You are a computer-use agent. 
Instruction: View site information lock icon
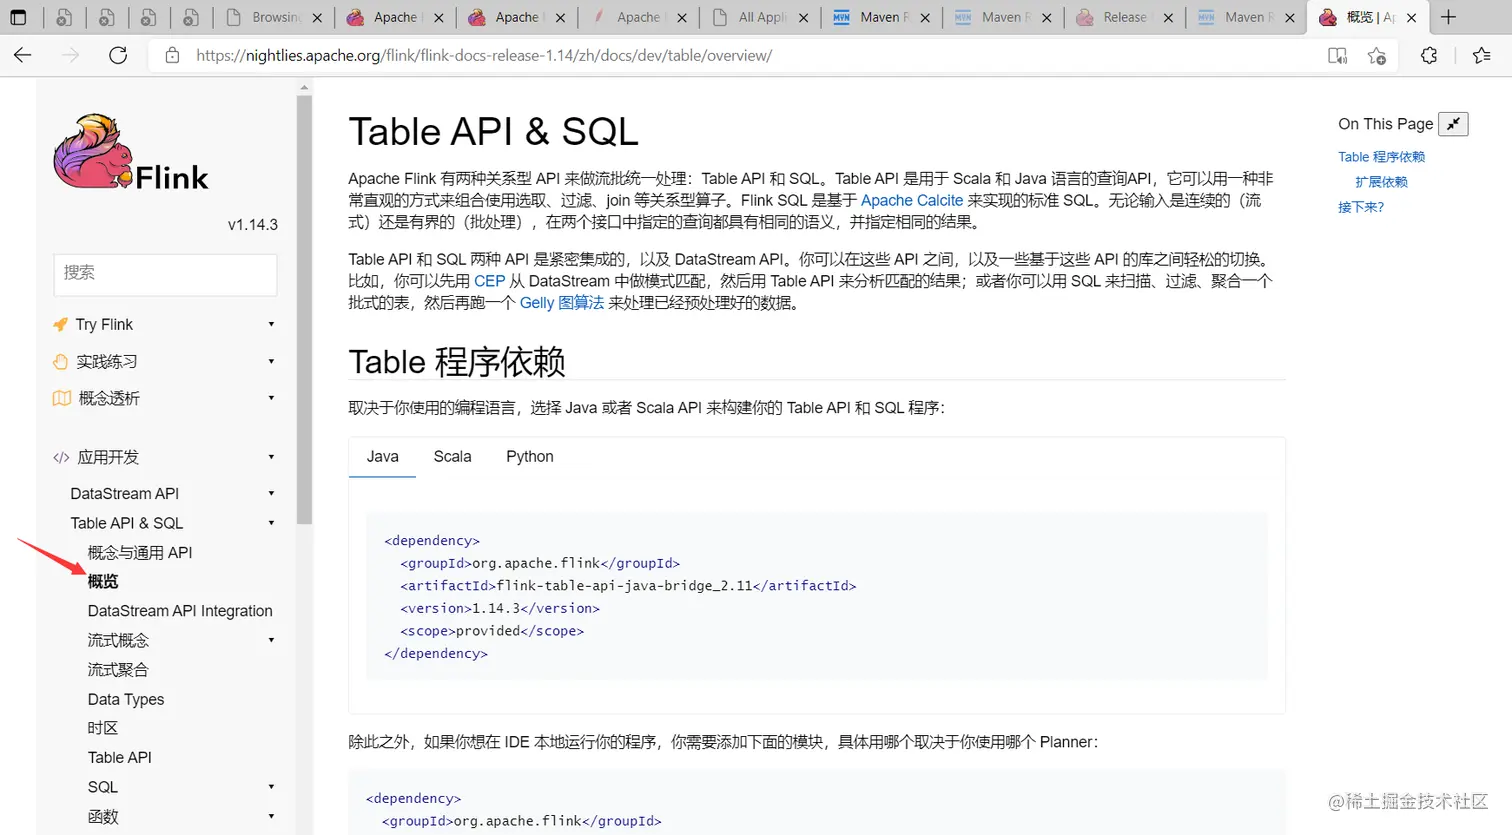pyautogui.click(x=172, y=55)
